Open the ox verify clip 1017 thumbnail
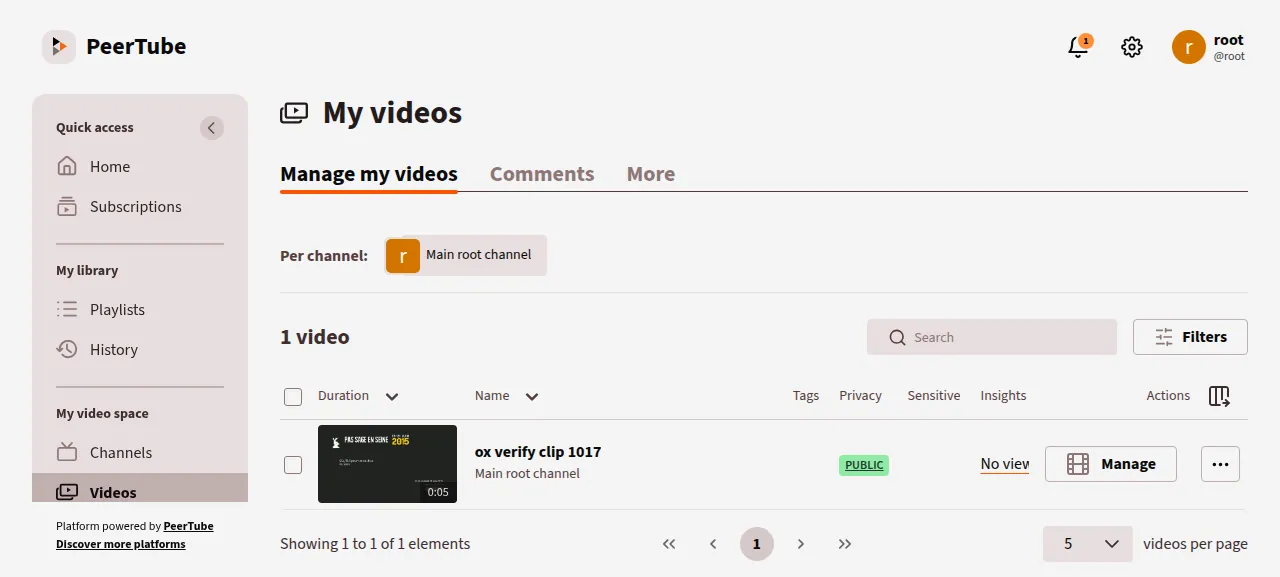This screenshot has height=577, width=1280. pyautogui.click(x=387, y=464)
